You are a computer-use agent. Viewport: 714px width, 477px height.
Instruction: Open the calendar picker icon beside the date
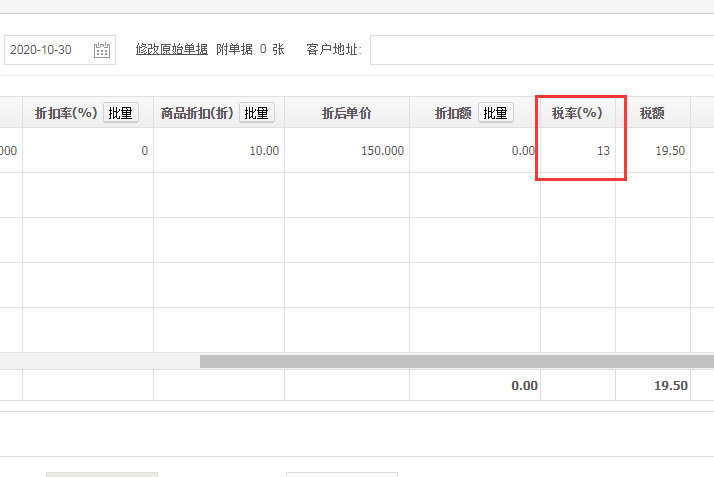pyautogui.click(x=102, y=50)
